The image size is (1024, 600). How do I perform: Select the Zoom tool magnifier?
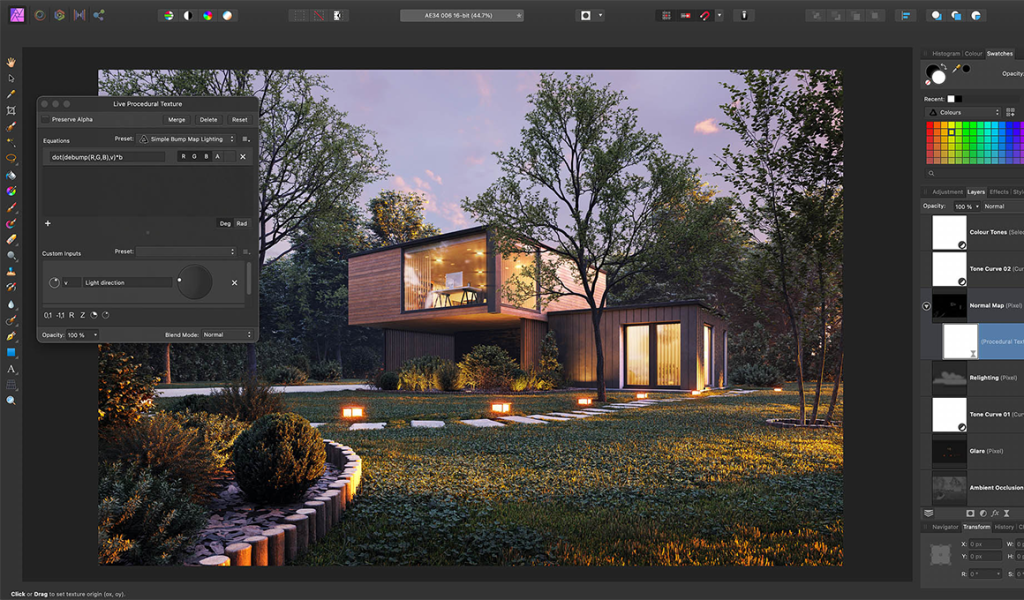(x=11, y=401)
